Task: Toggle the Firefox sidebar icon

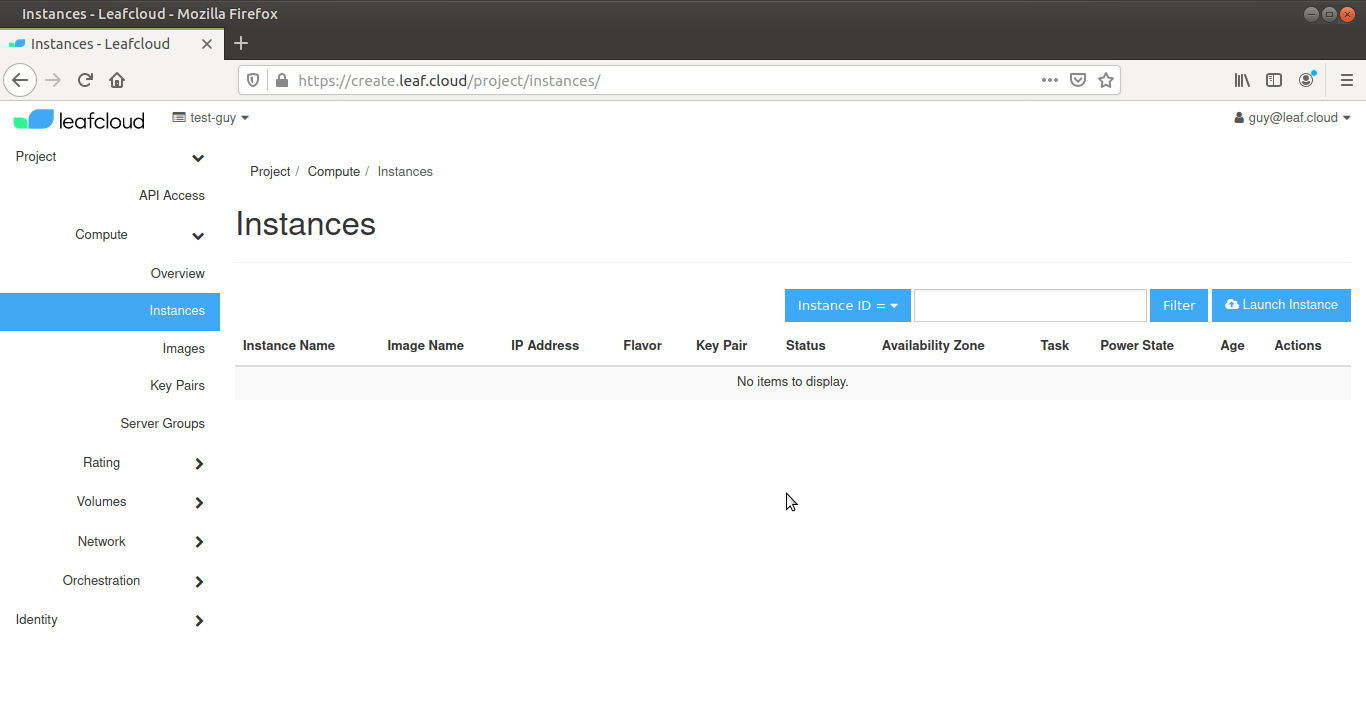Action: point(1274,80)
